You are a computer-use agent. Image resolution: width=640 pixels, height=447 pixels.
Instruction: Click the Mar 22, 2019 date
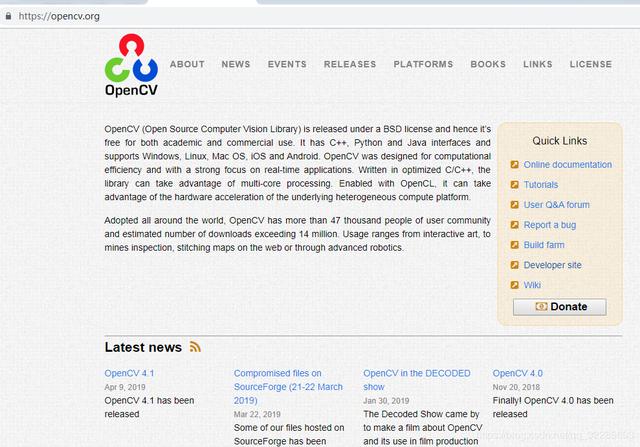click(x=257, y=414)
